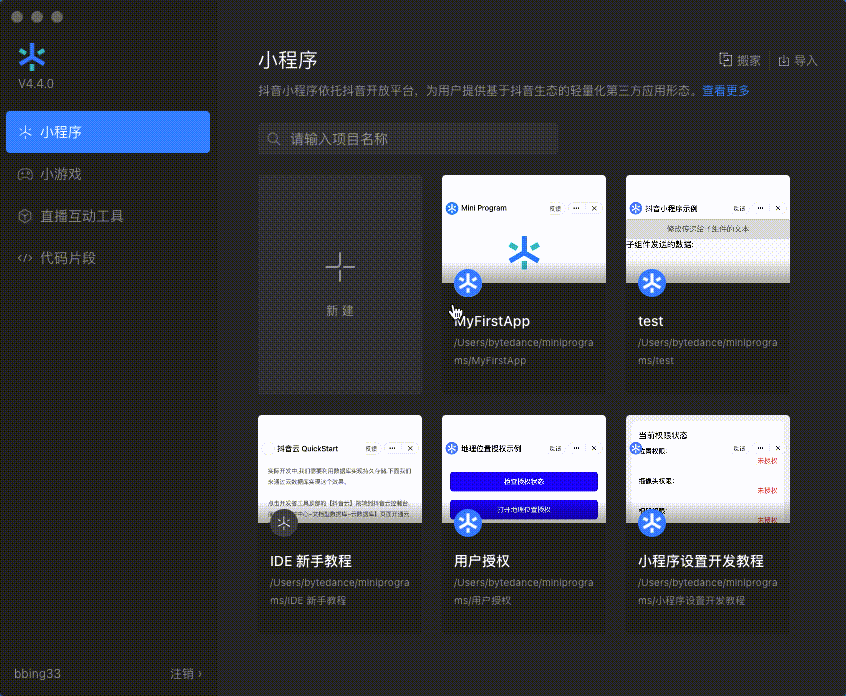The image size is (846, 696).
Task: Click the plus icon on 新建 card
Action: point(340,267)
